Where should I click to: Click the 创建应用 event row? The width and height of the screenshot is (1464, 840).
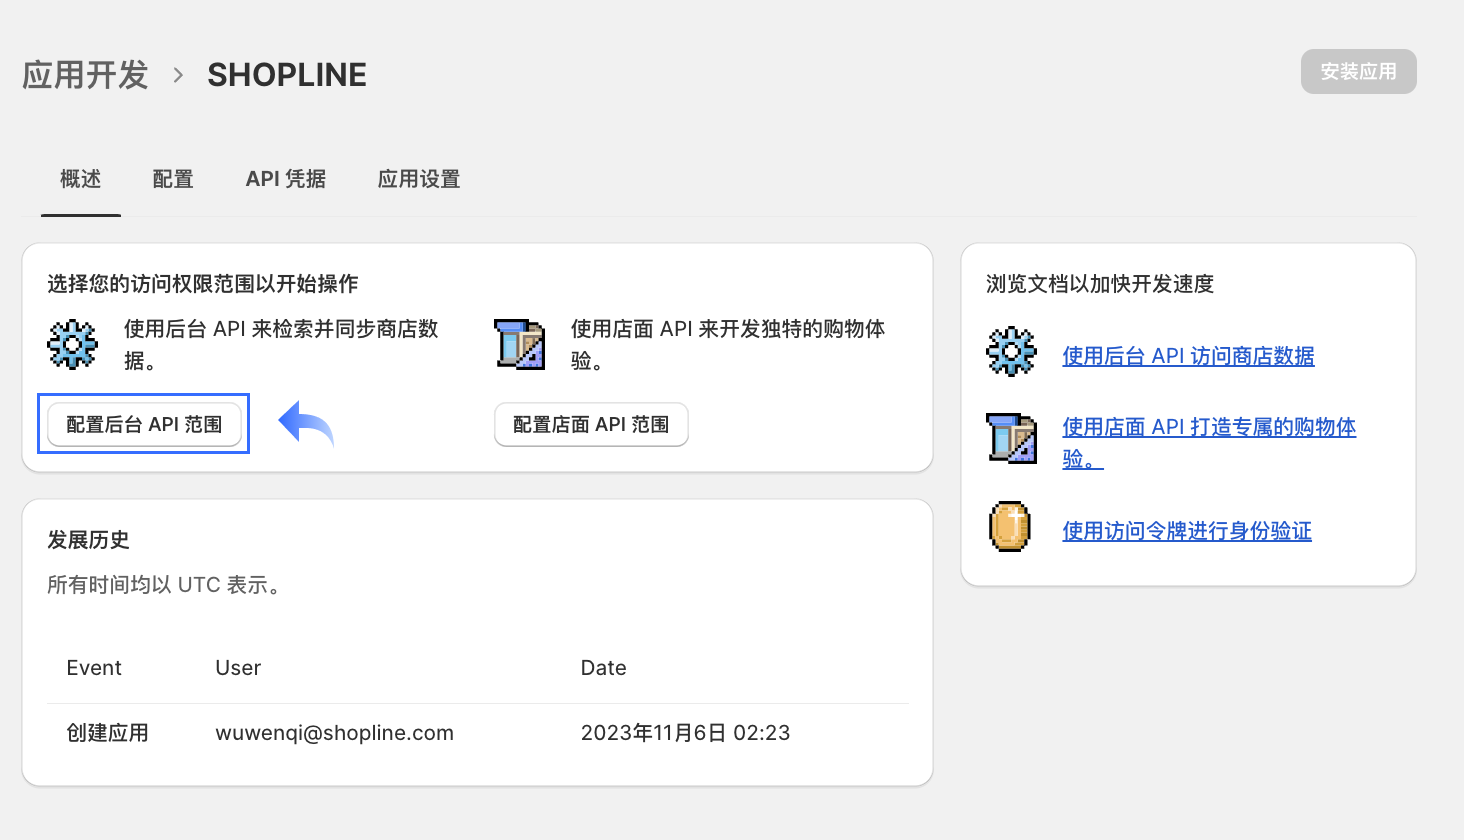click(106, 732)
